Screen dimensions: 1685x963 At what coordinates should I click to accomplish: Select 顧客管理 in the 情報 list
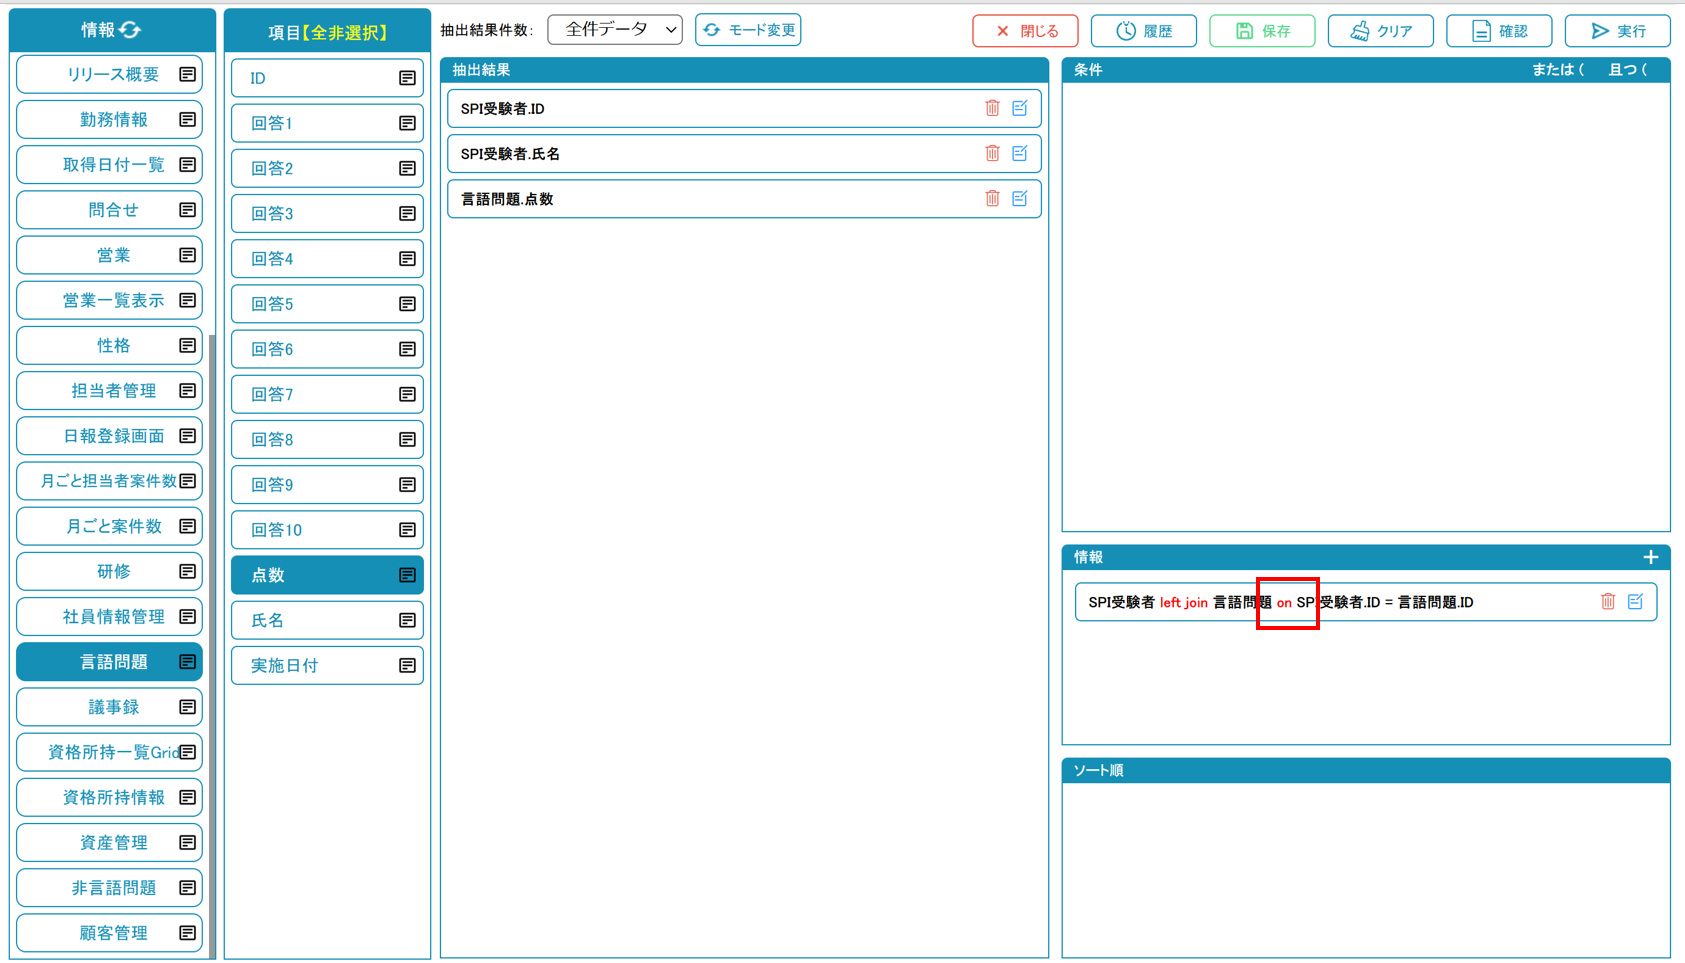(109, 933)
